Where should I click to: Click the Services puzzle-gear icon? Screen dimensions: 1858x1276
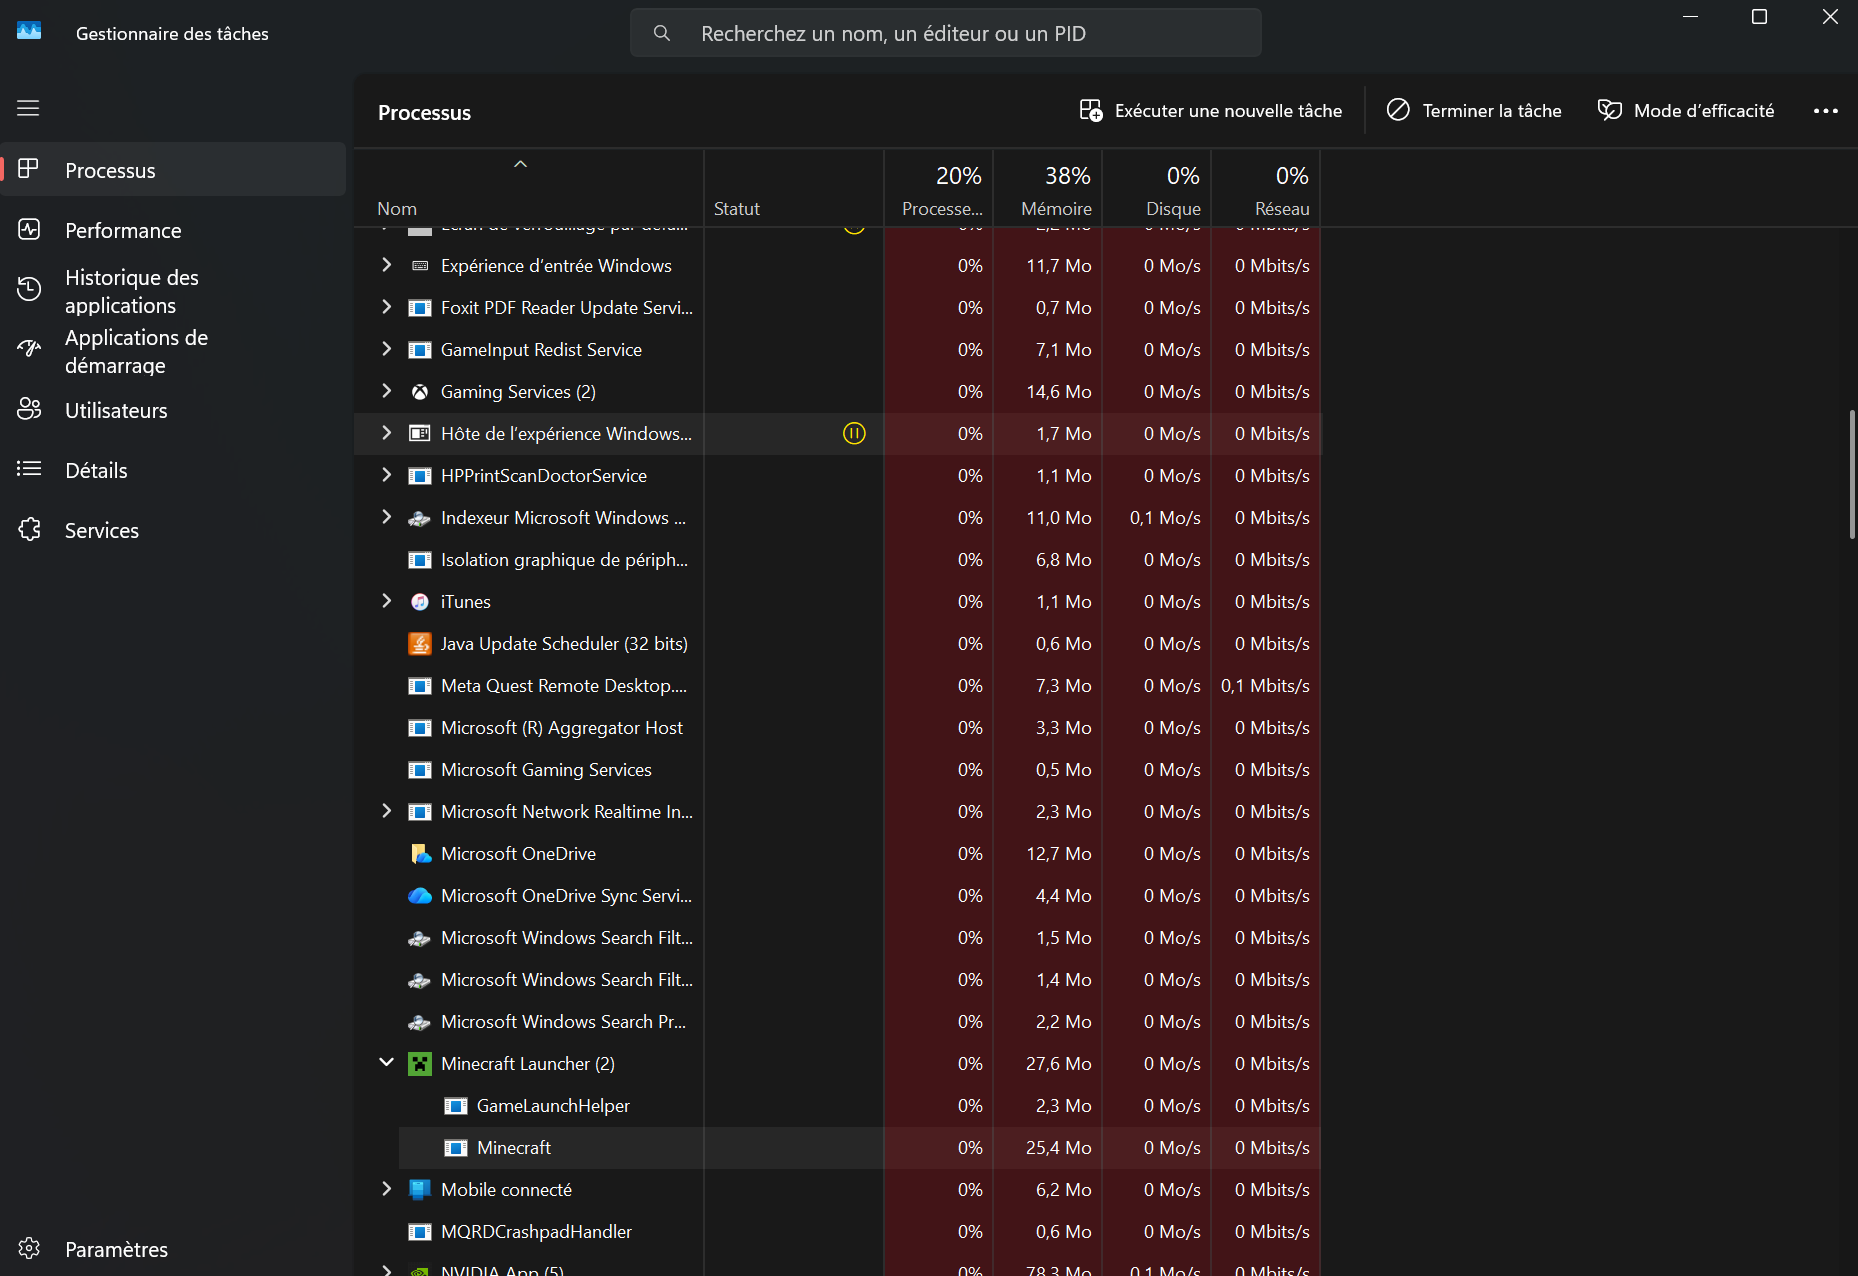click(29, 529)
